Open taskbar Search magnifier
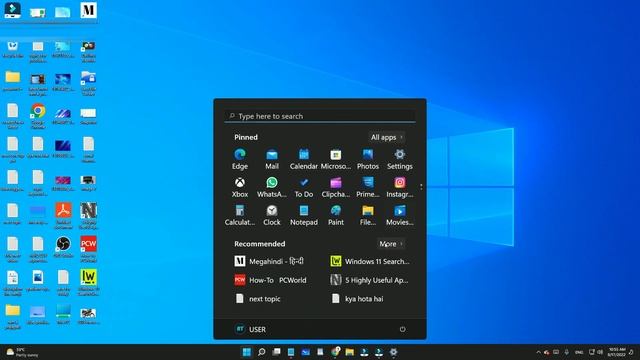Screen dimensions: 640x360 click(262, 352)
